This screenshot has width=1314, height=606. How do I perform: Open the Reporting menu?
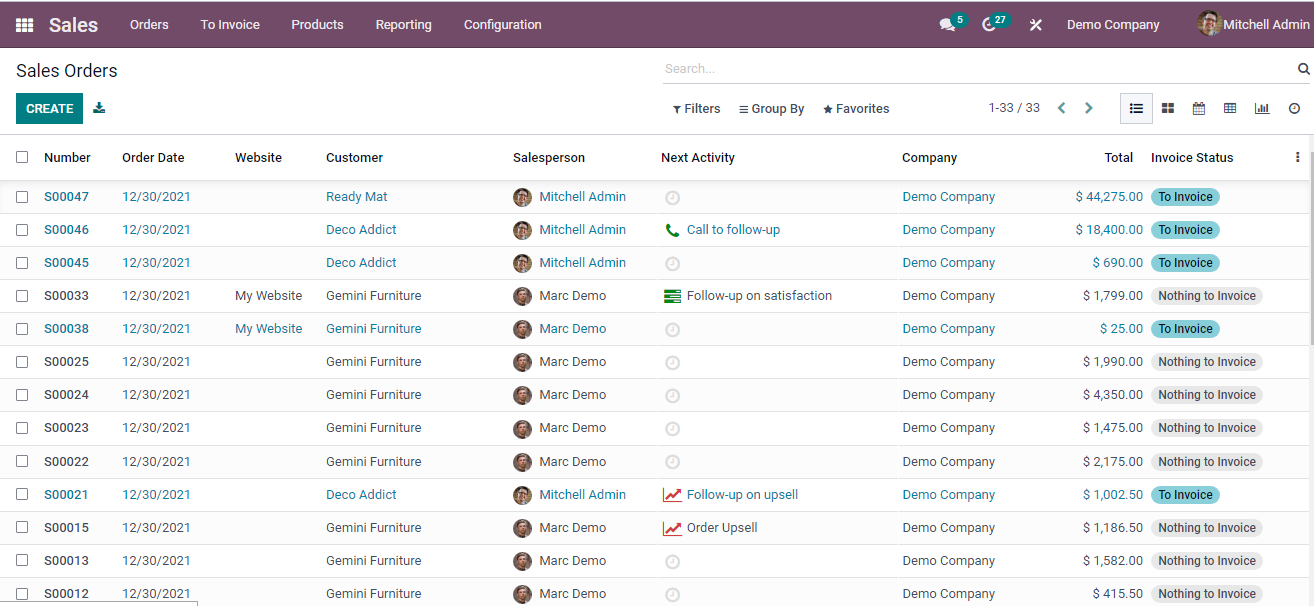[x=403, y=24]
